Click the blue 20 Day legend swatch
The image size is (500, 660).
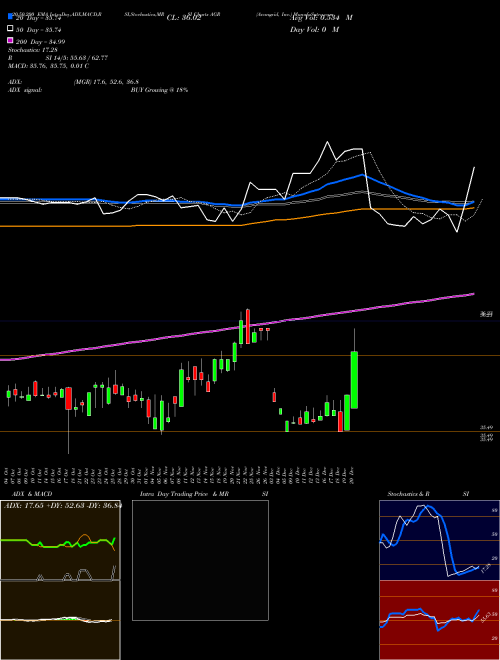[10, 16]
